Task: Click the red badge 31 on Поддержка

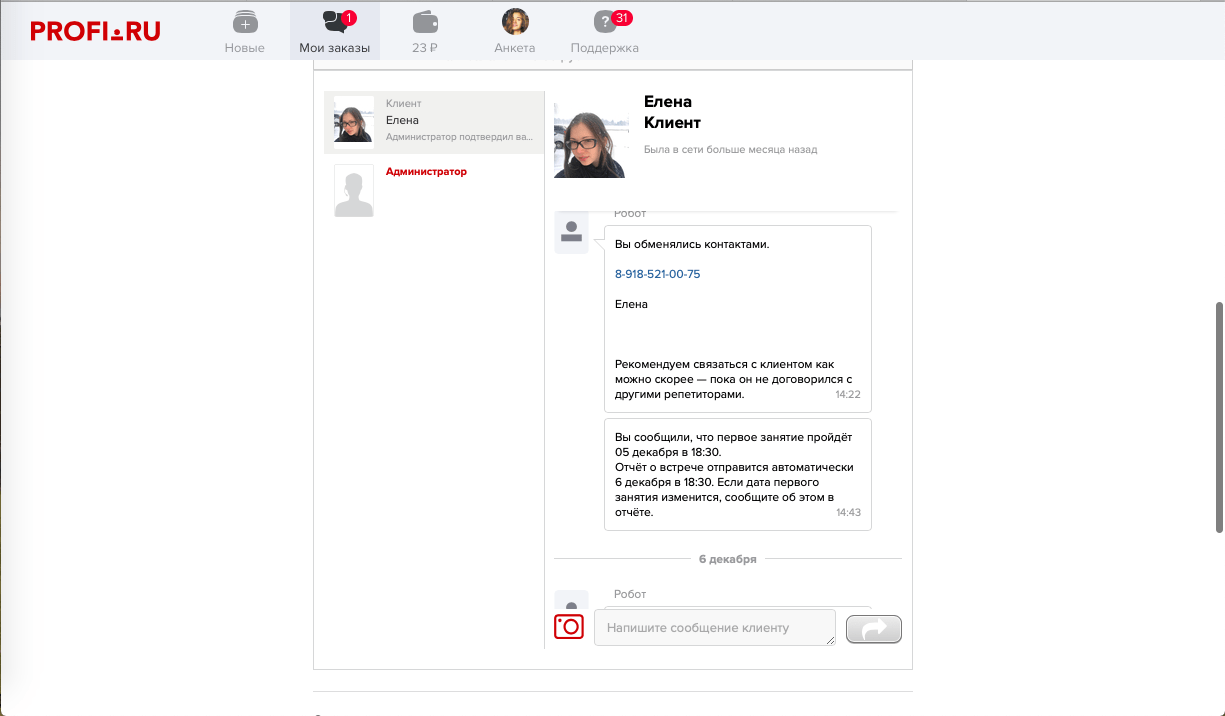Action: (622, 18)
